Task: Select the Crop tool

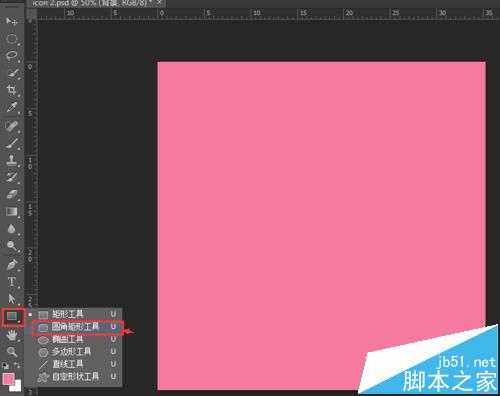Action: 12,90
